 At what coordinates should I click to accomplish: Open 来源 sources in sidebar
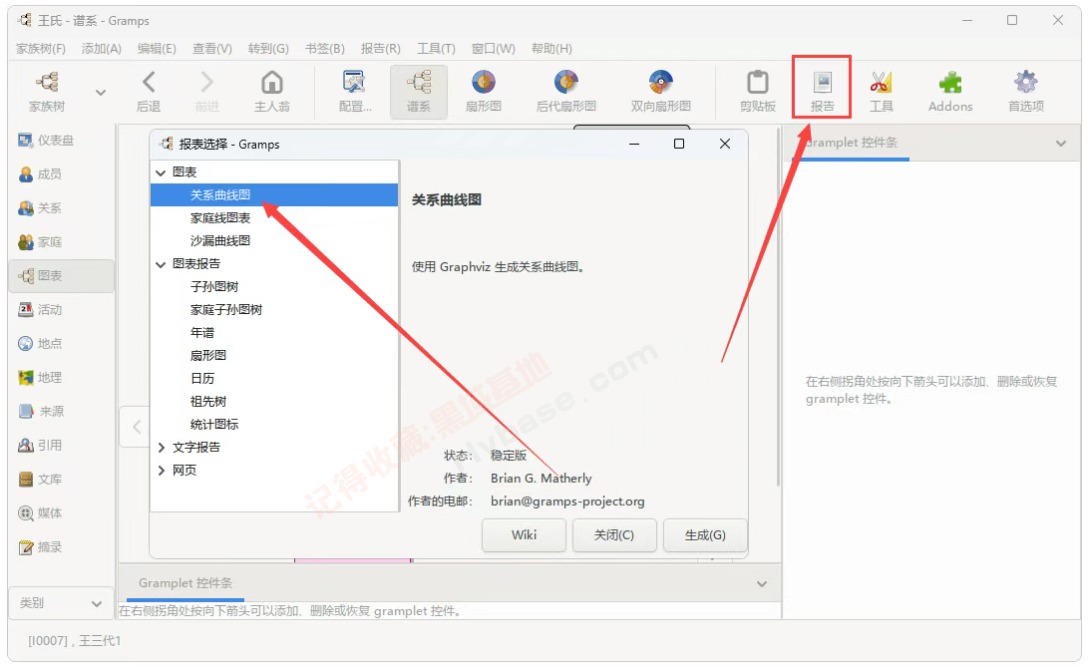[41, 412]
